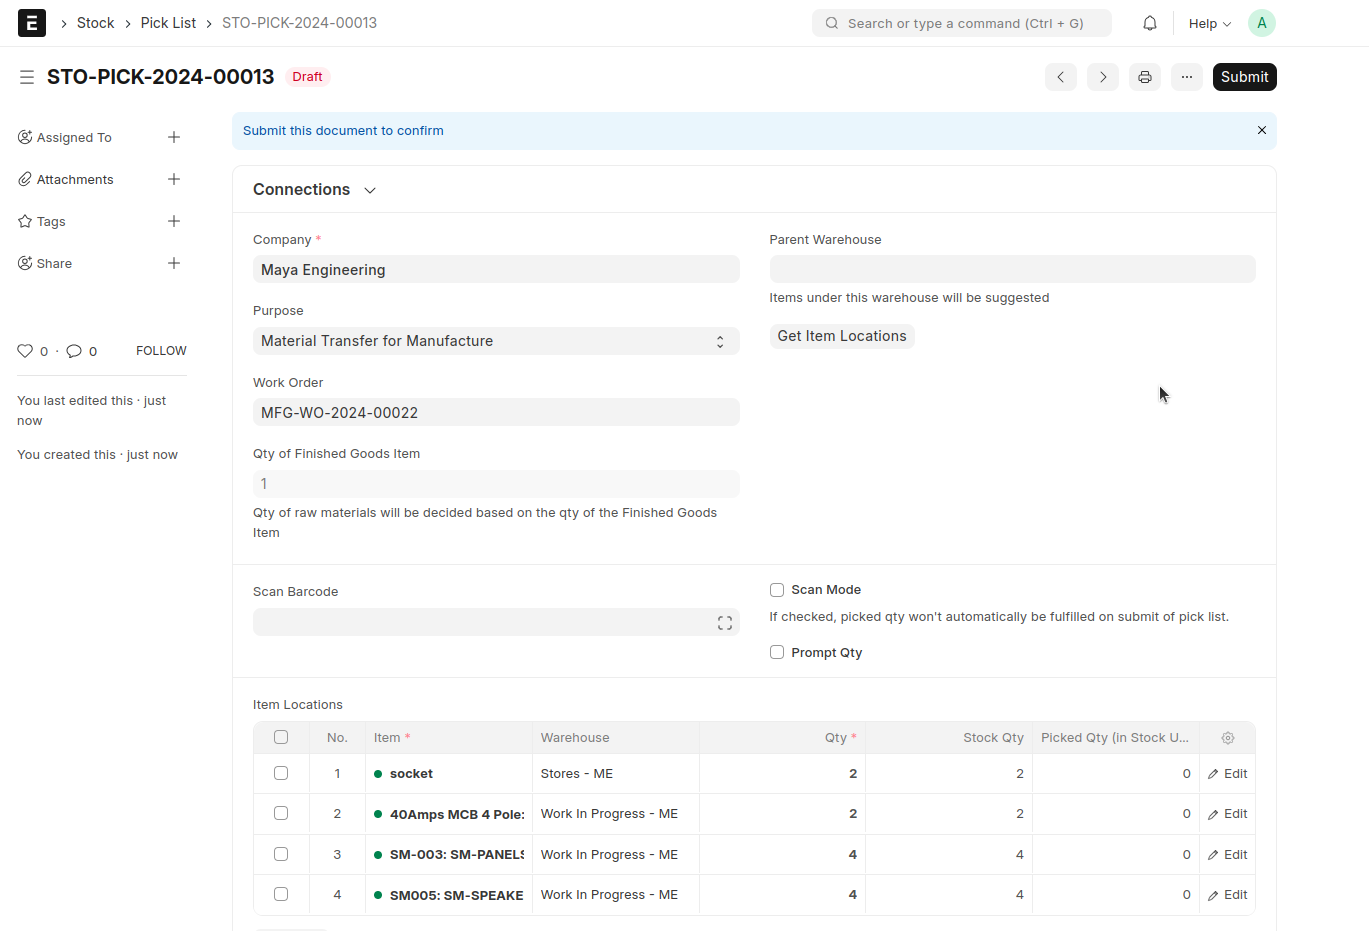
Task: Open the Help menu
Action: pos(1208,23)
